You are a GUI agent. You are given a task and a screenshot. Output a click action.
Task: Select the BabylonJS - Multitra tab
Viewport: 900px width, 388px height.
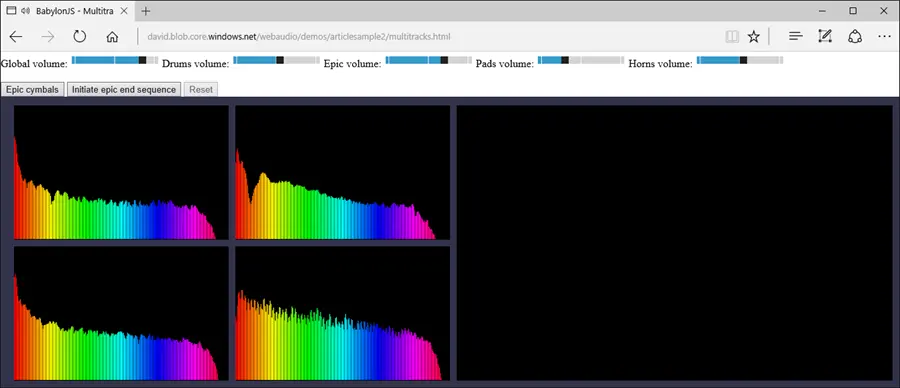68,11
